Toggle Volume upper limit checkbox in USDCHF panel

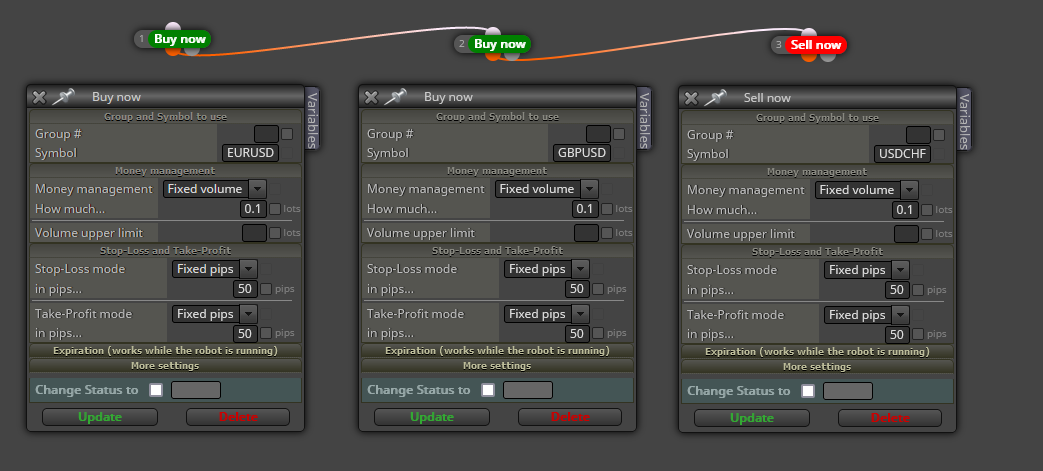927,234
